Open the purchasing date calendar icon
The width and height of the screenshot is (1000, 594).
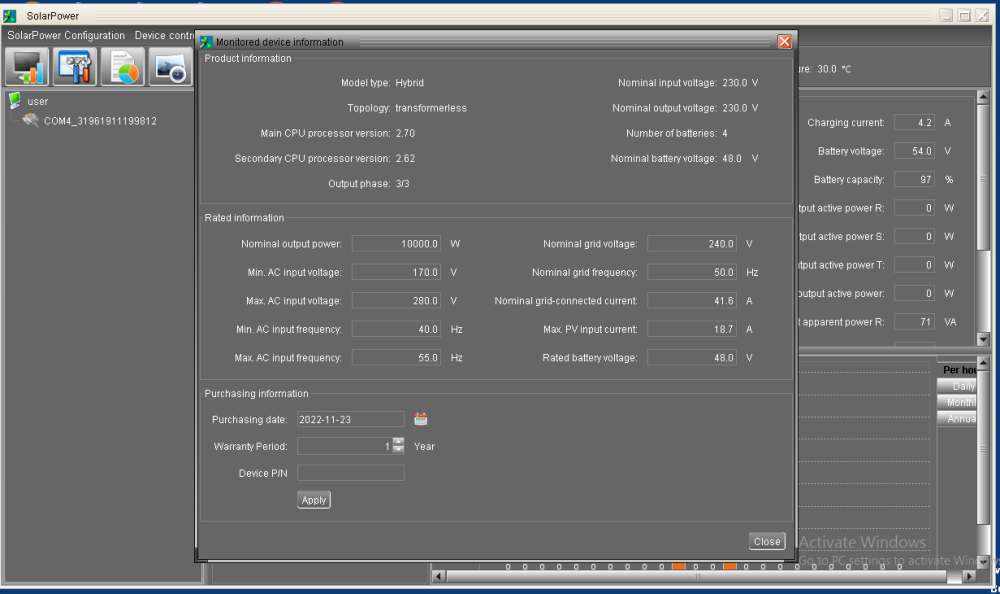[x=421, y=419]
